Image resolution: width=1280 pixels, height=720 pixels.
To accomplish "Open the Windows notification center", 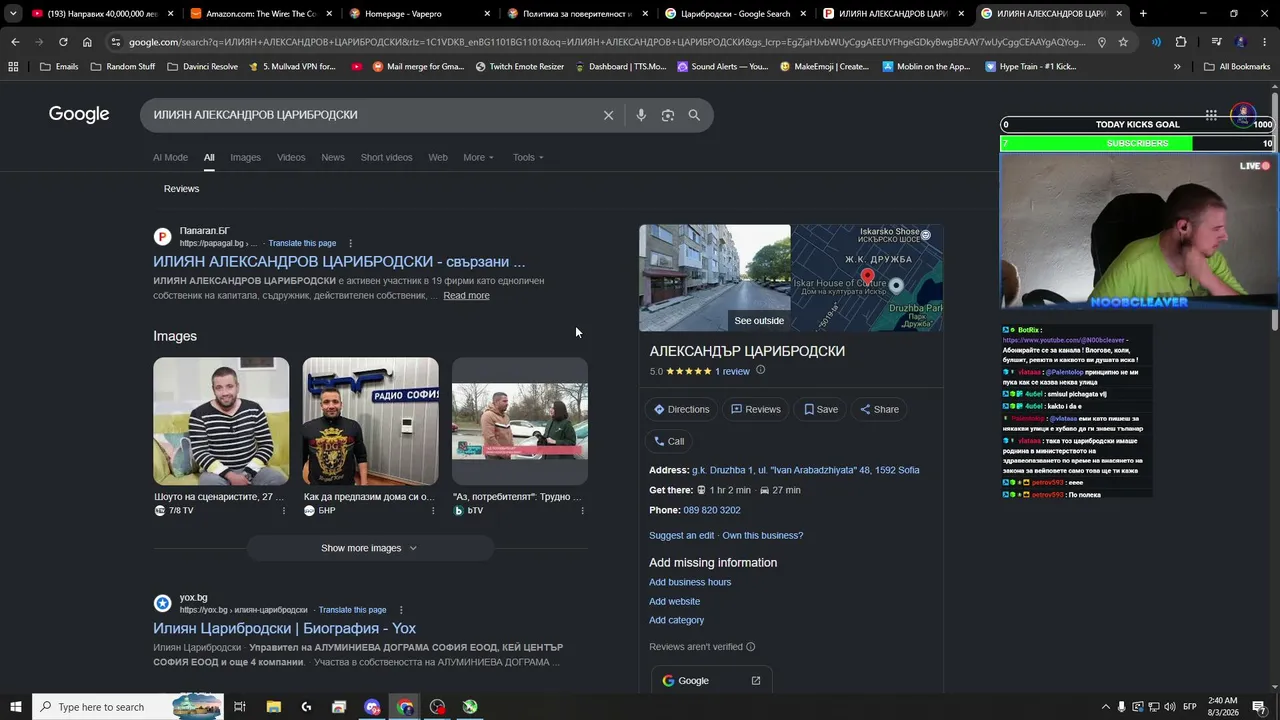I will [x=1259, y=707].
